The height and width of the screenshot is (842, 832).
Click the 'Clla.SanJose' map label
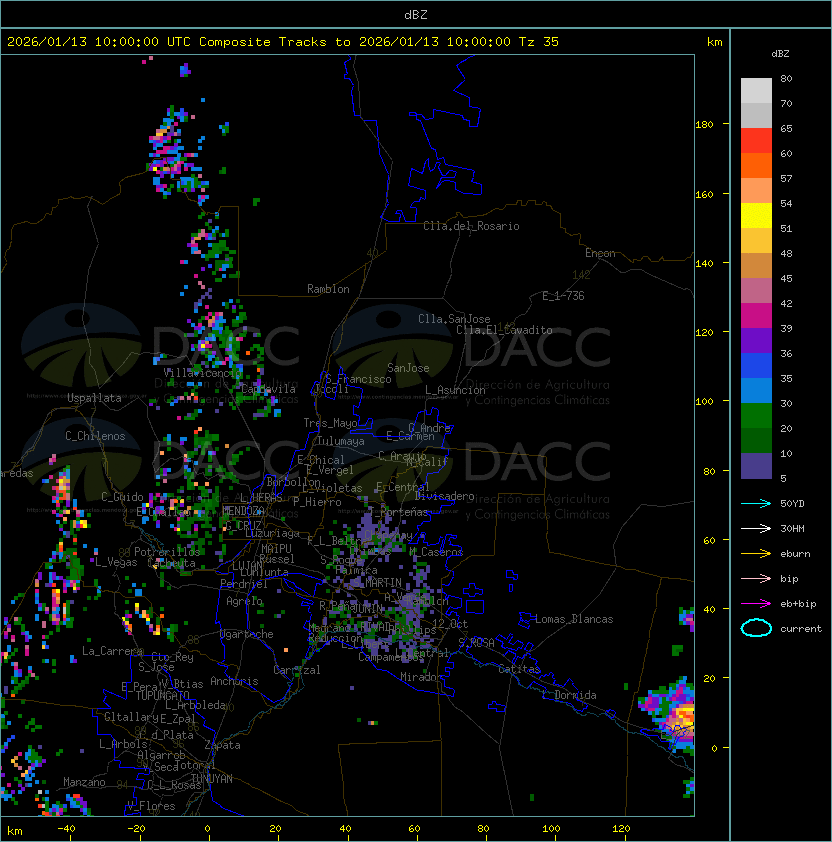tap(454, 319)
